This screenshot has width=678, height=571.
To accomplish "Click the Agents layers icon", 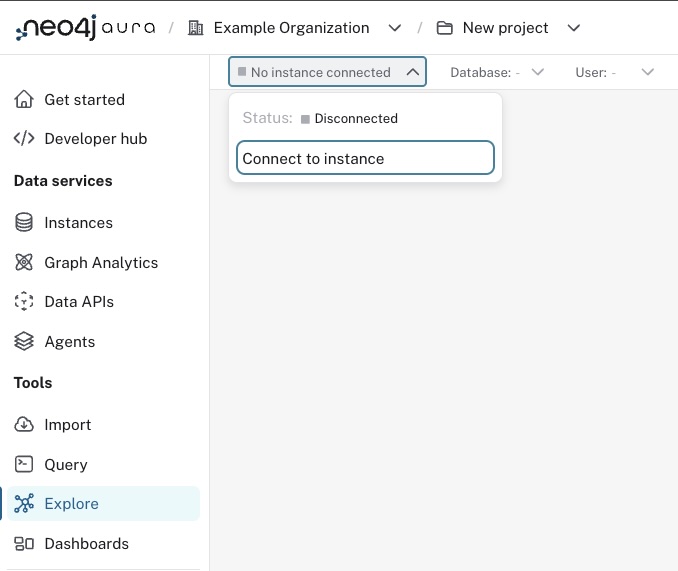I will coord(24,342).
